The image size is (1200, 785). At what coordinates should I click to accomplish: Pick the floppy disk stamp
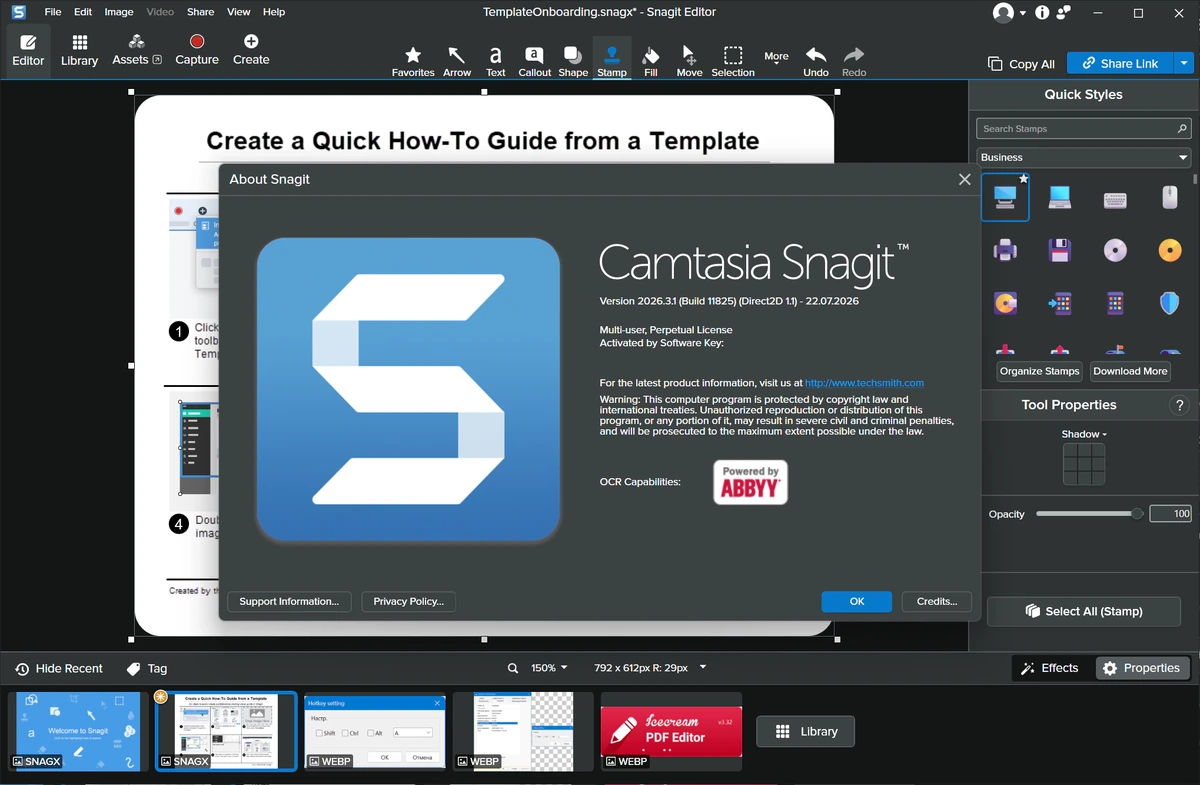pos(1060,250)
